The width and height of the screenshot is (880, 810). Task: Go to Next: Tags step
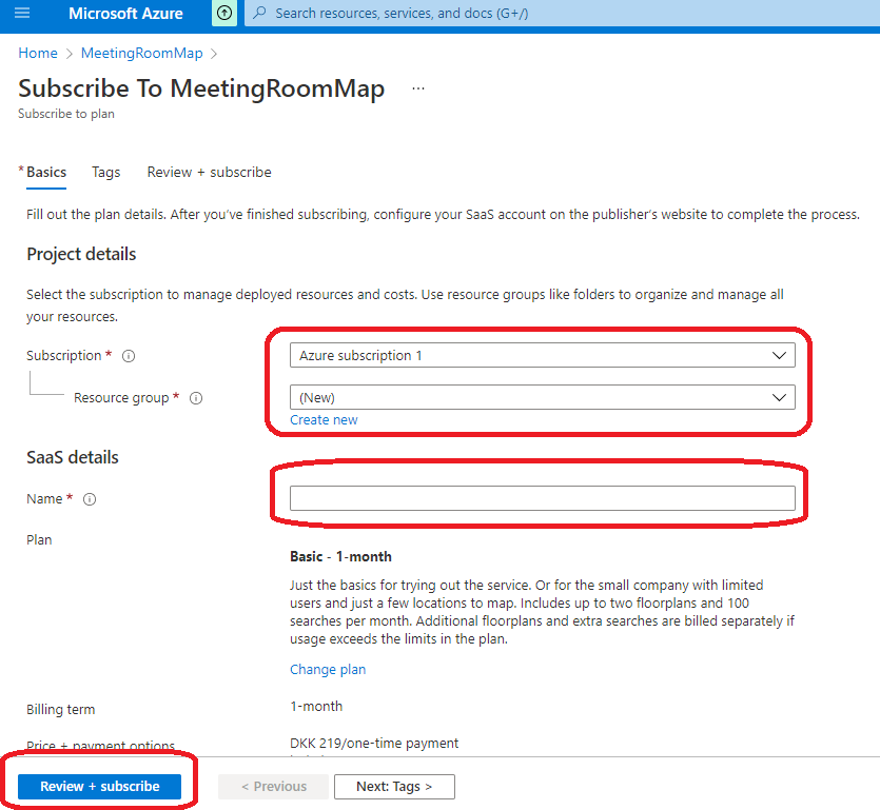coord(395,786)
